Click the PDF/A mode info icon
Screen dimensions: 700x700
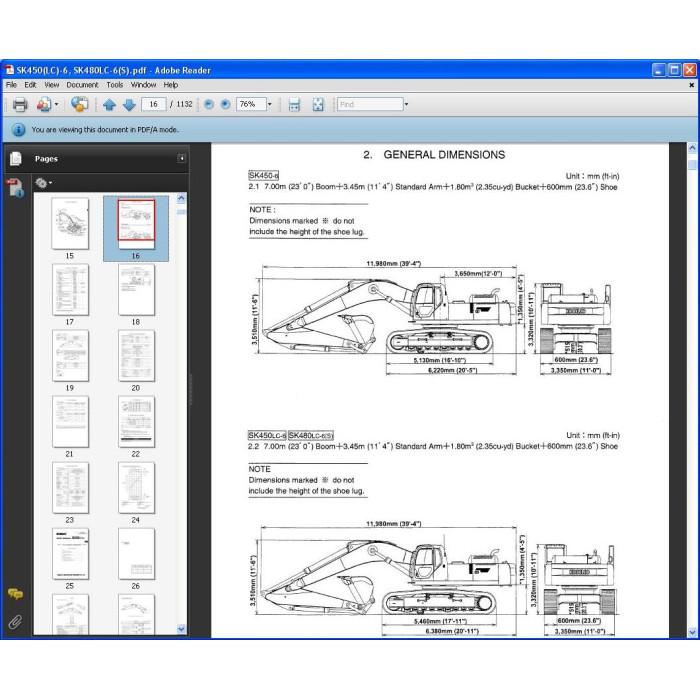18,130
